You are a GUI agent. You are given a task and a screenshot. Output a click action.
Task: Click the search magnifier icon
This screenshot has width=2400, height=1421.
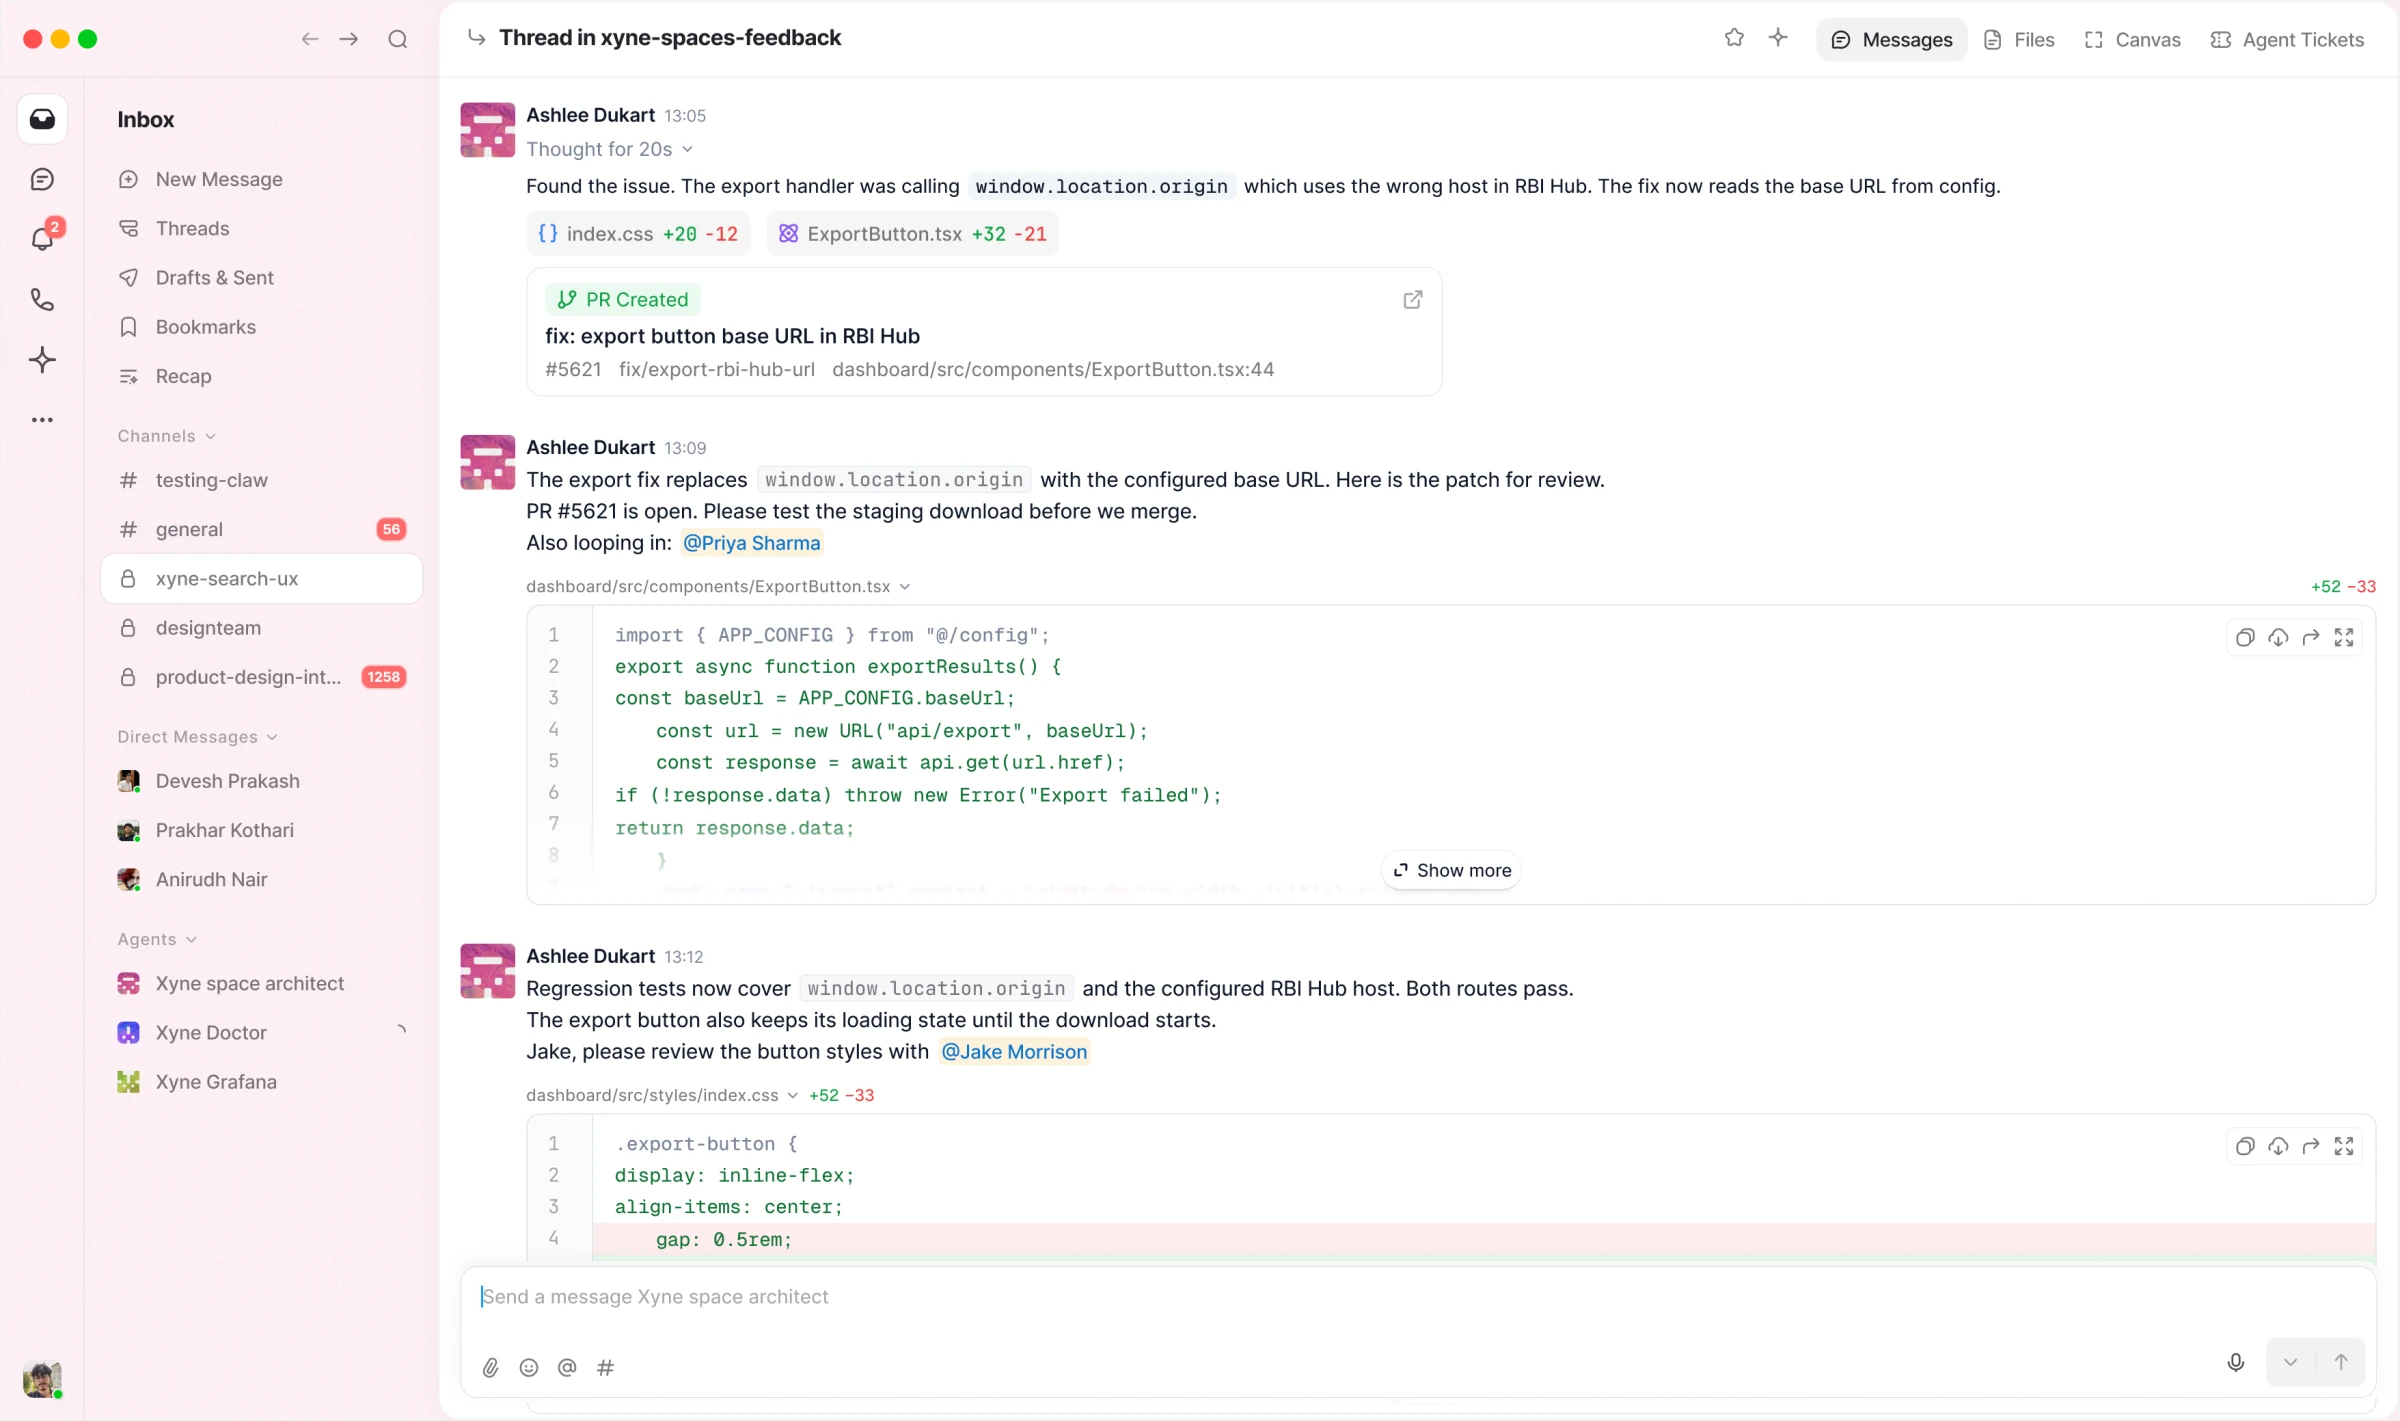[398, 39]
